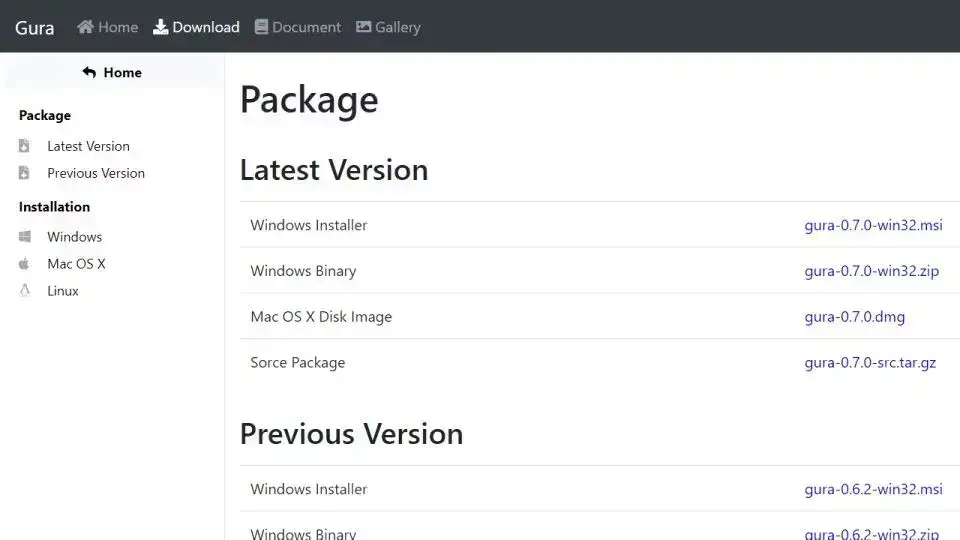Image resolution: width=960 pixels, height=540 pixels.
Task: Open the Gura brand link
Action: (34, 27)
